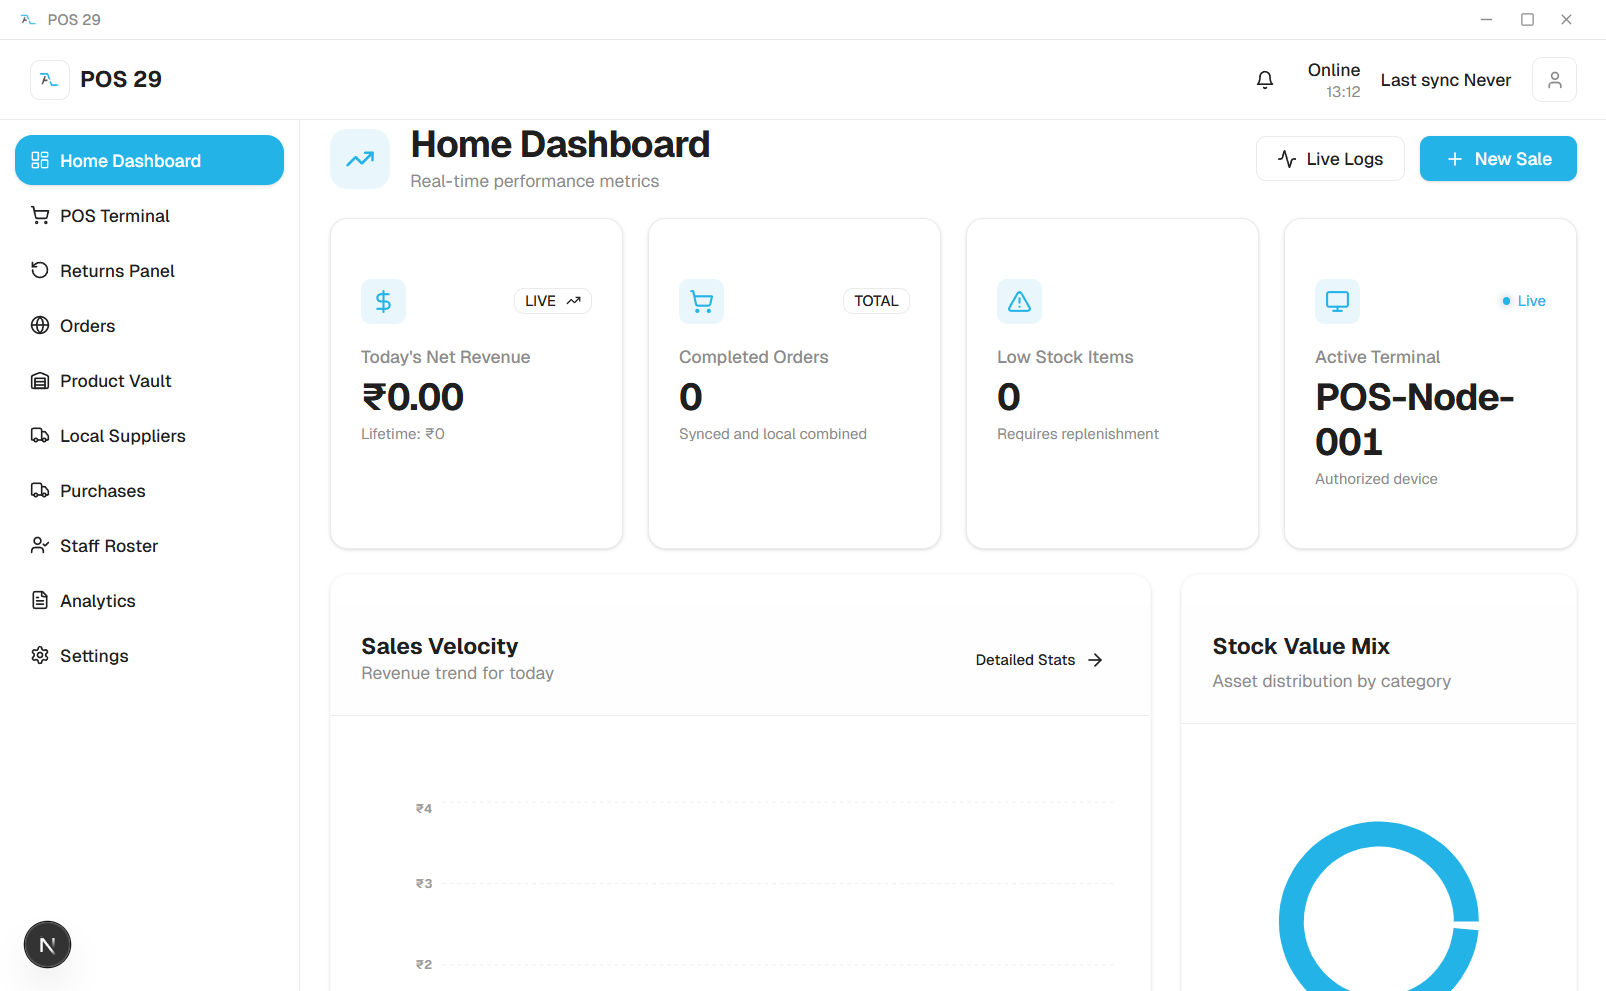
Task: Go to Returns Panel
Action: point(149,270)
